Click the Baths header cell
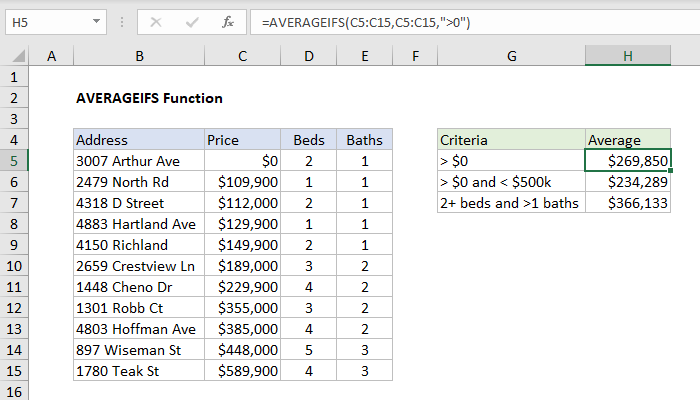 click(x=365, y=140)
